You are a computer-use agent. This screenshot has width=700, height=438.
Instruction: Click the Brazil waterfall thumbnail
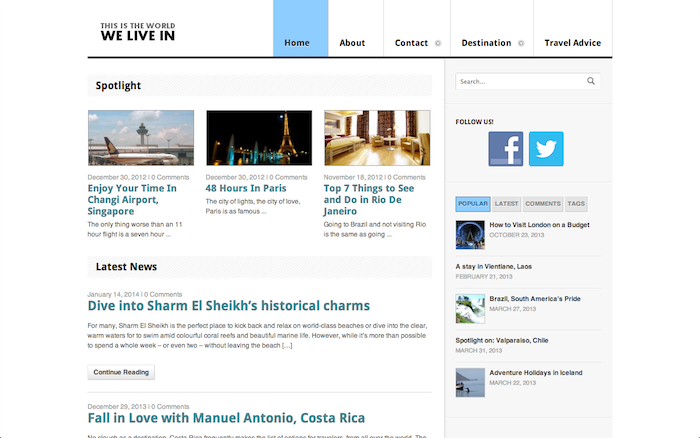pos(470,309)
